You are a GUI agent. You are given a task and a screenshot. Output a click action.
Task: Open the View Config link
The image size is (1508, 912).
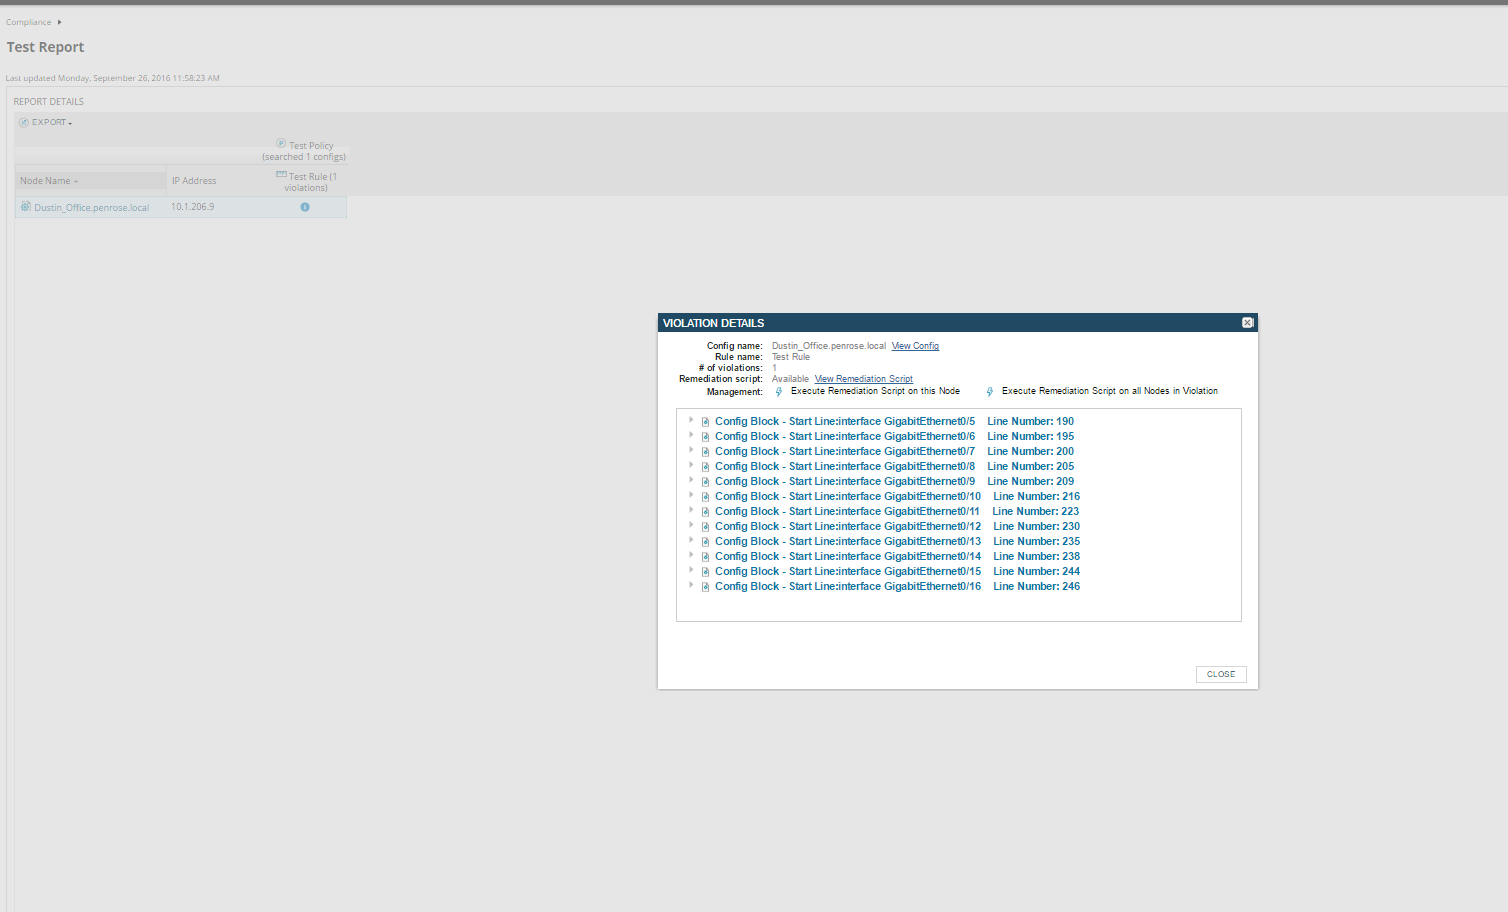coord(915,346)
